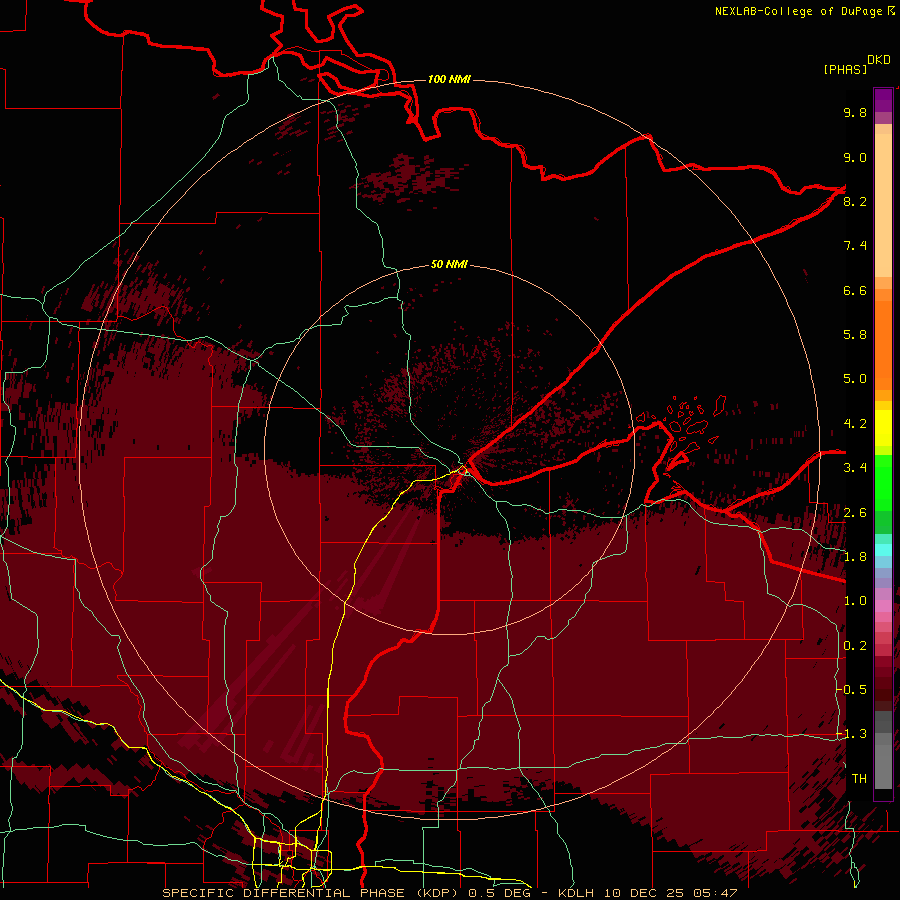Viewport: 900px width, 900px height.
Task: Click the TH threshold label
Action: pos(859,779)
